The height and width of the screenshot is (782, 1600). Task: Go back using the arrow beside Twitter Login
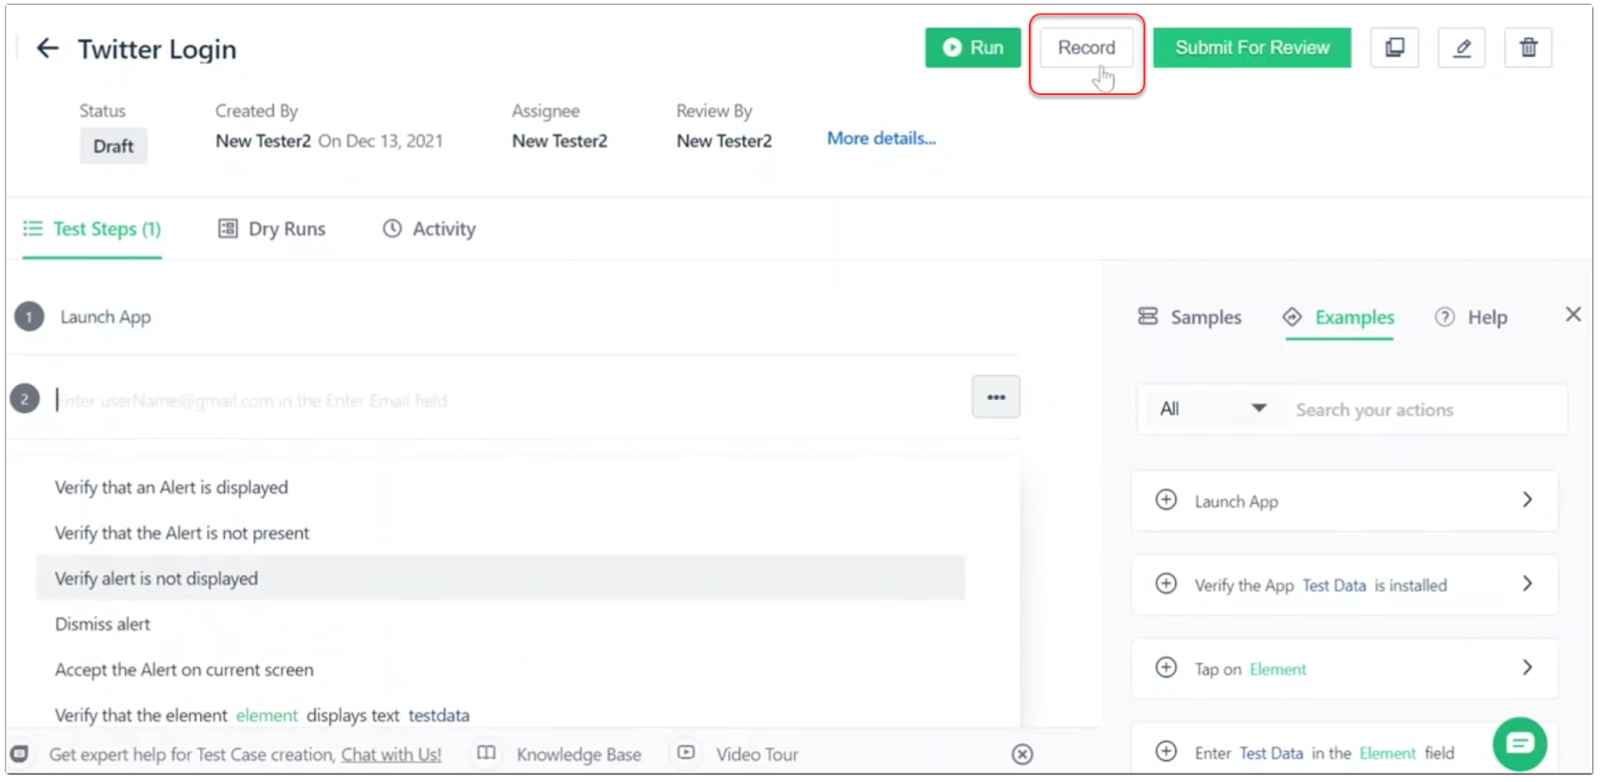(x=47, y=48)
